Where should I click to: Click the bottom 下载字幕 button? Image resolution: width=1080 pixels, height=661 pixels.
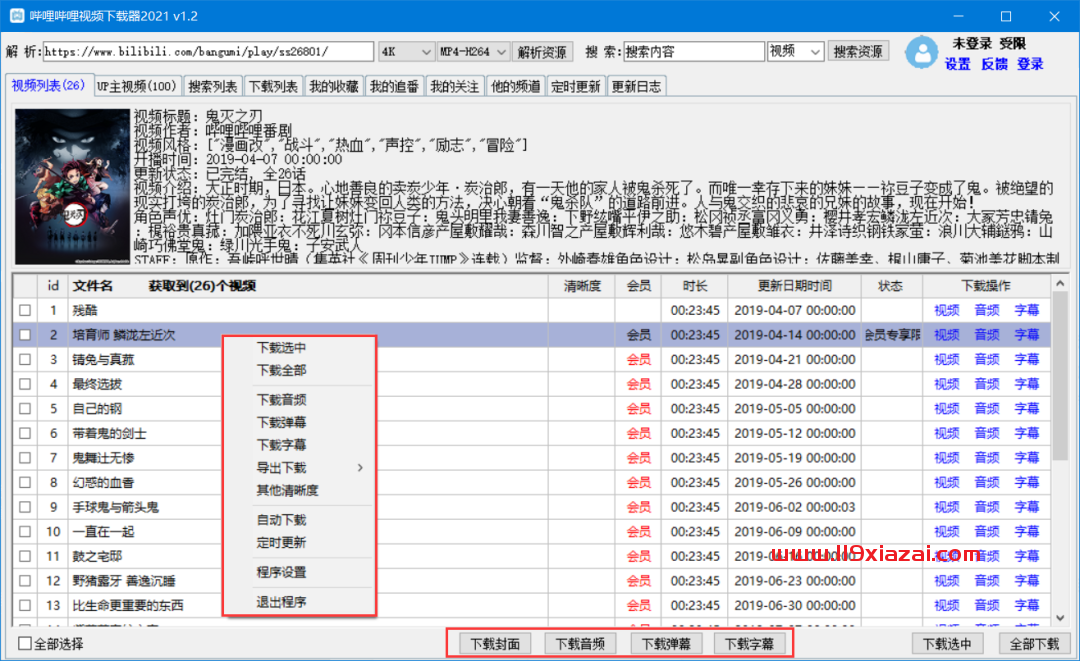pyautogui.click(x=749, y=644)
